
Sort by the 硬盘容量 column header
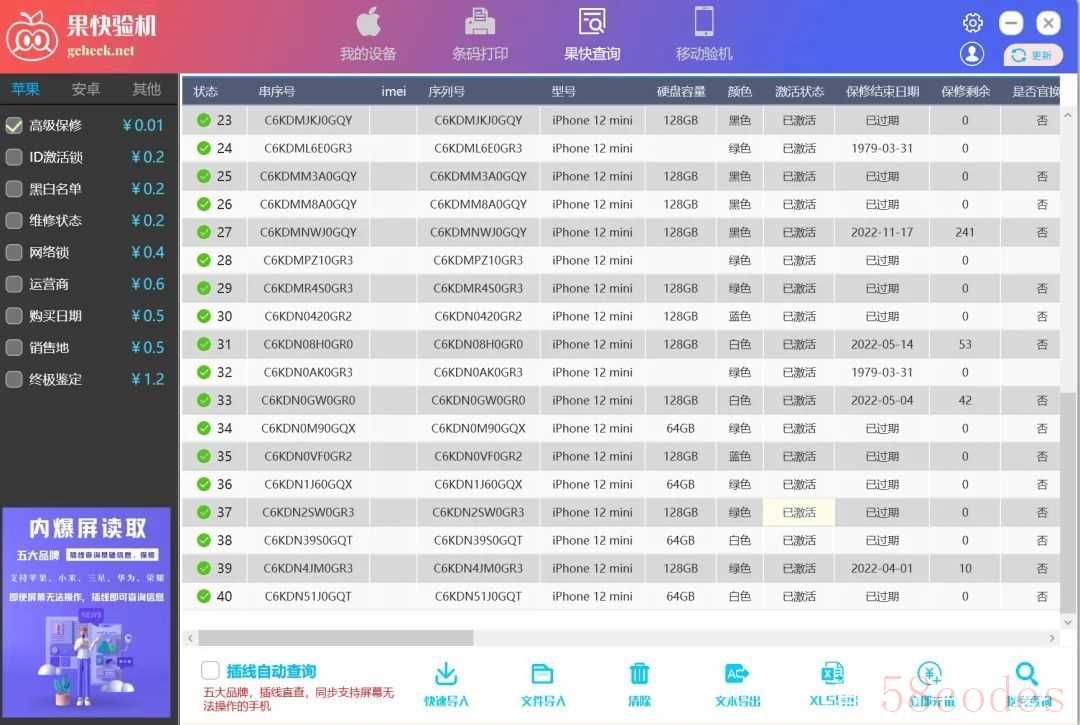coord(681,91)
